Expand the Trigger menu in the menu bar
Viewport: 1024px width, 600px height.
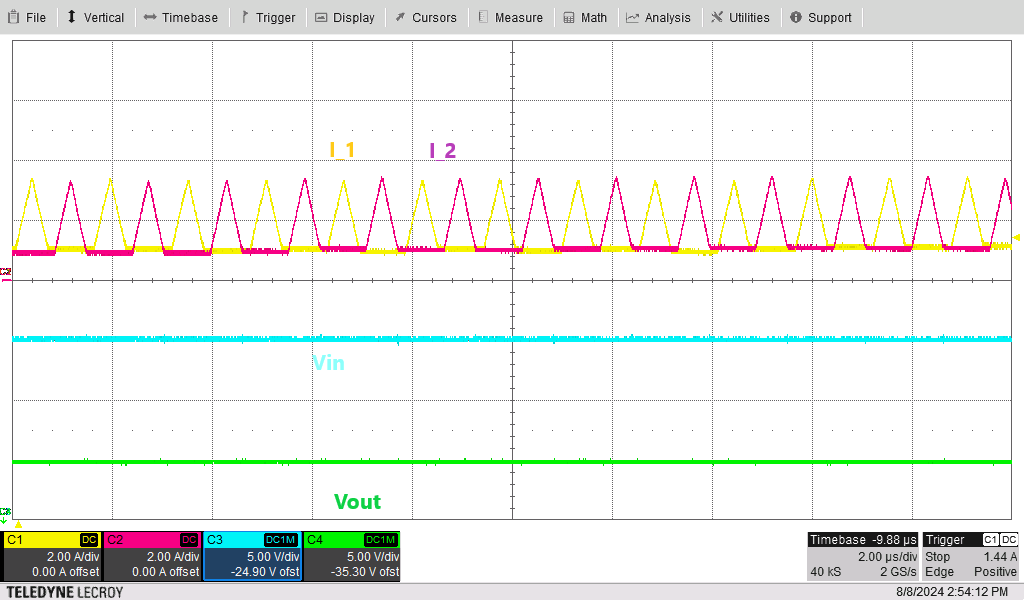pyautogui.click(x=267, y=17)
